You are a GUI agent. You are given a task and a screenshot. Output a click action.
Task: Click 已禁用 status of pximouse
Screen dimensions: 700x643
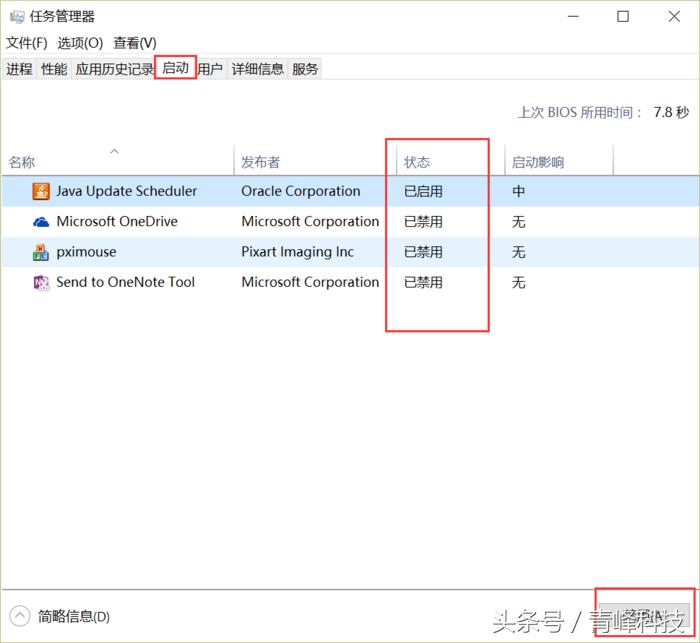(423, 252)
